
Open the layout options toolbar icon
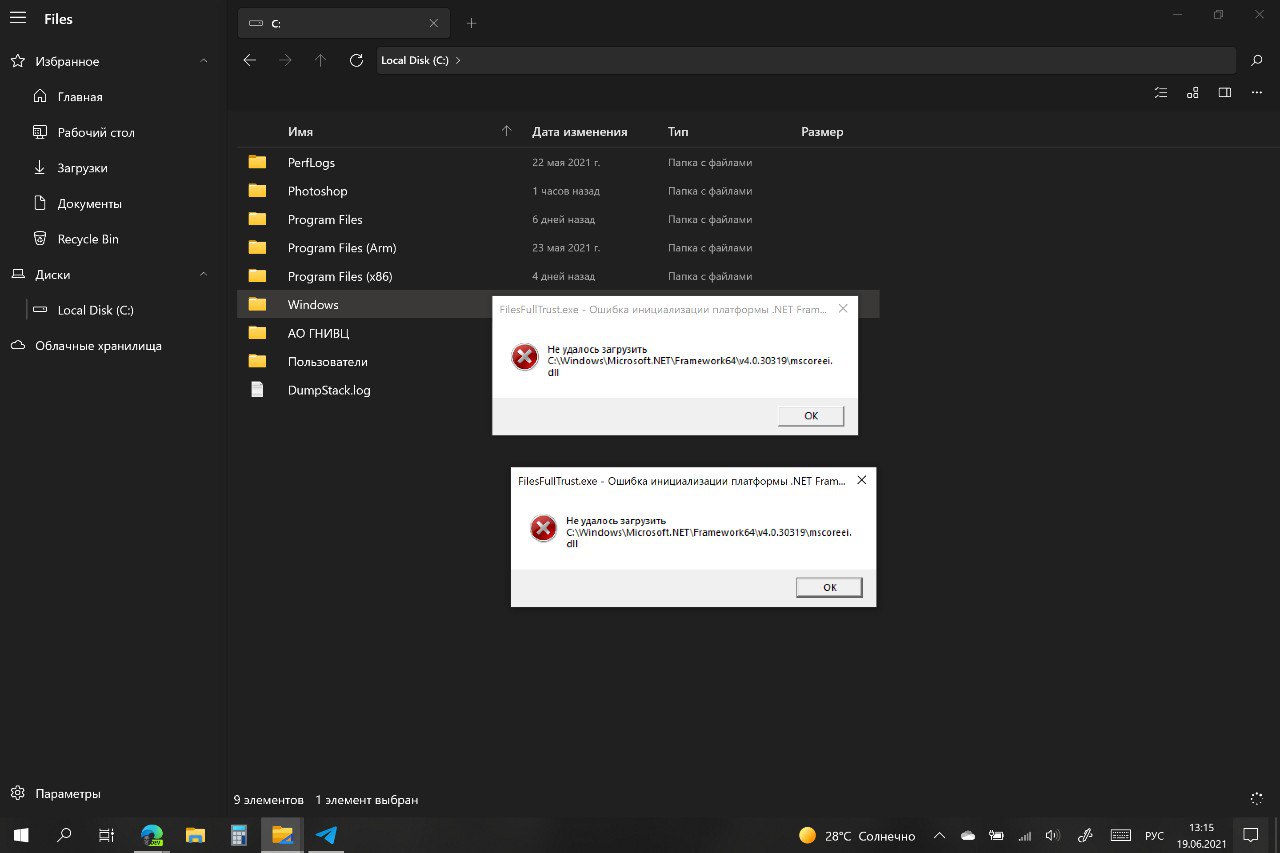coord(1192,93)
